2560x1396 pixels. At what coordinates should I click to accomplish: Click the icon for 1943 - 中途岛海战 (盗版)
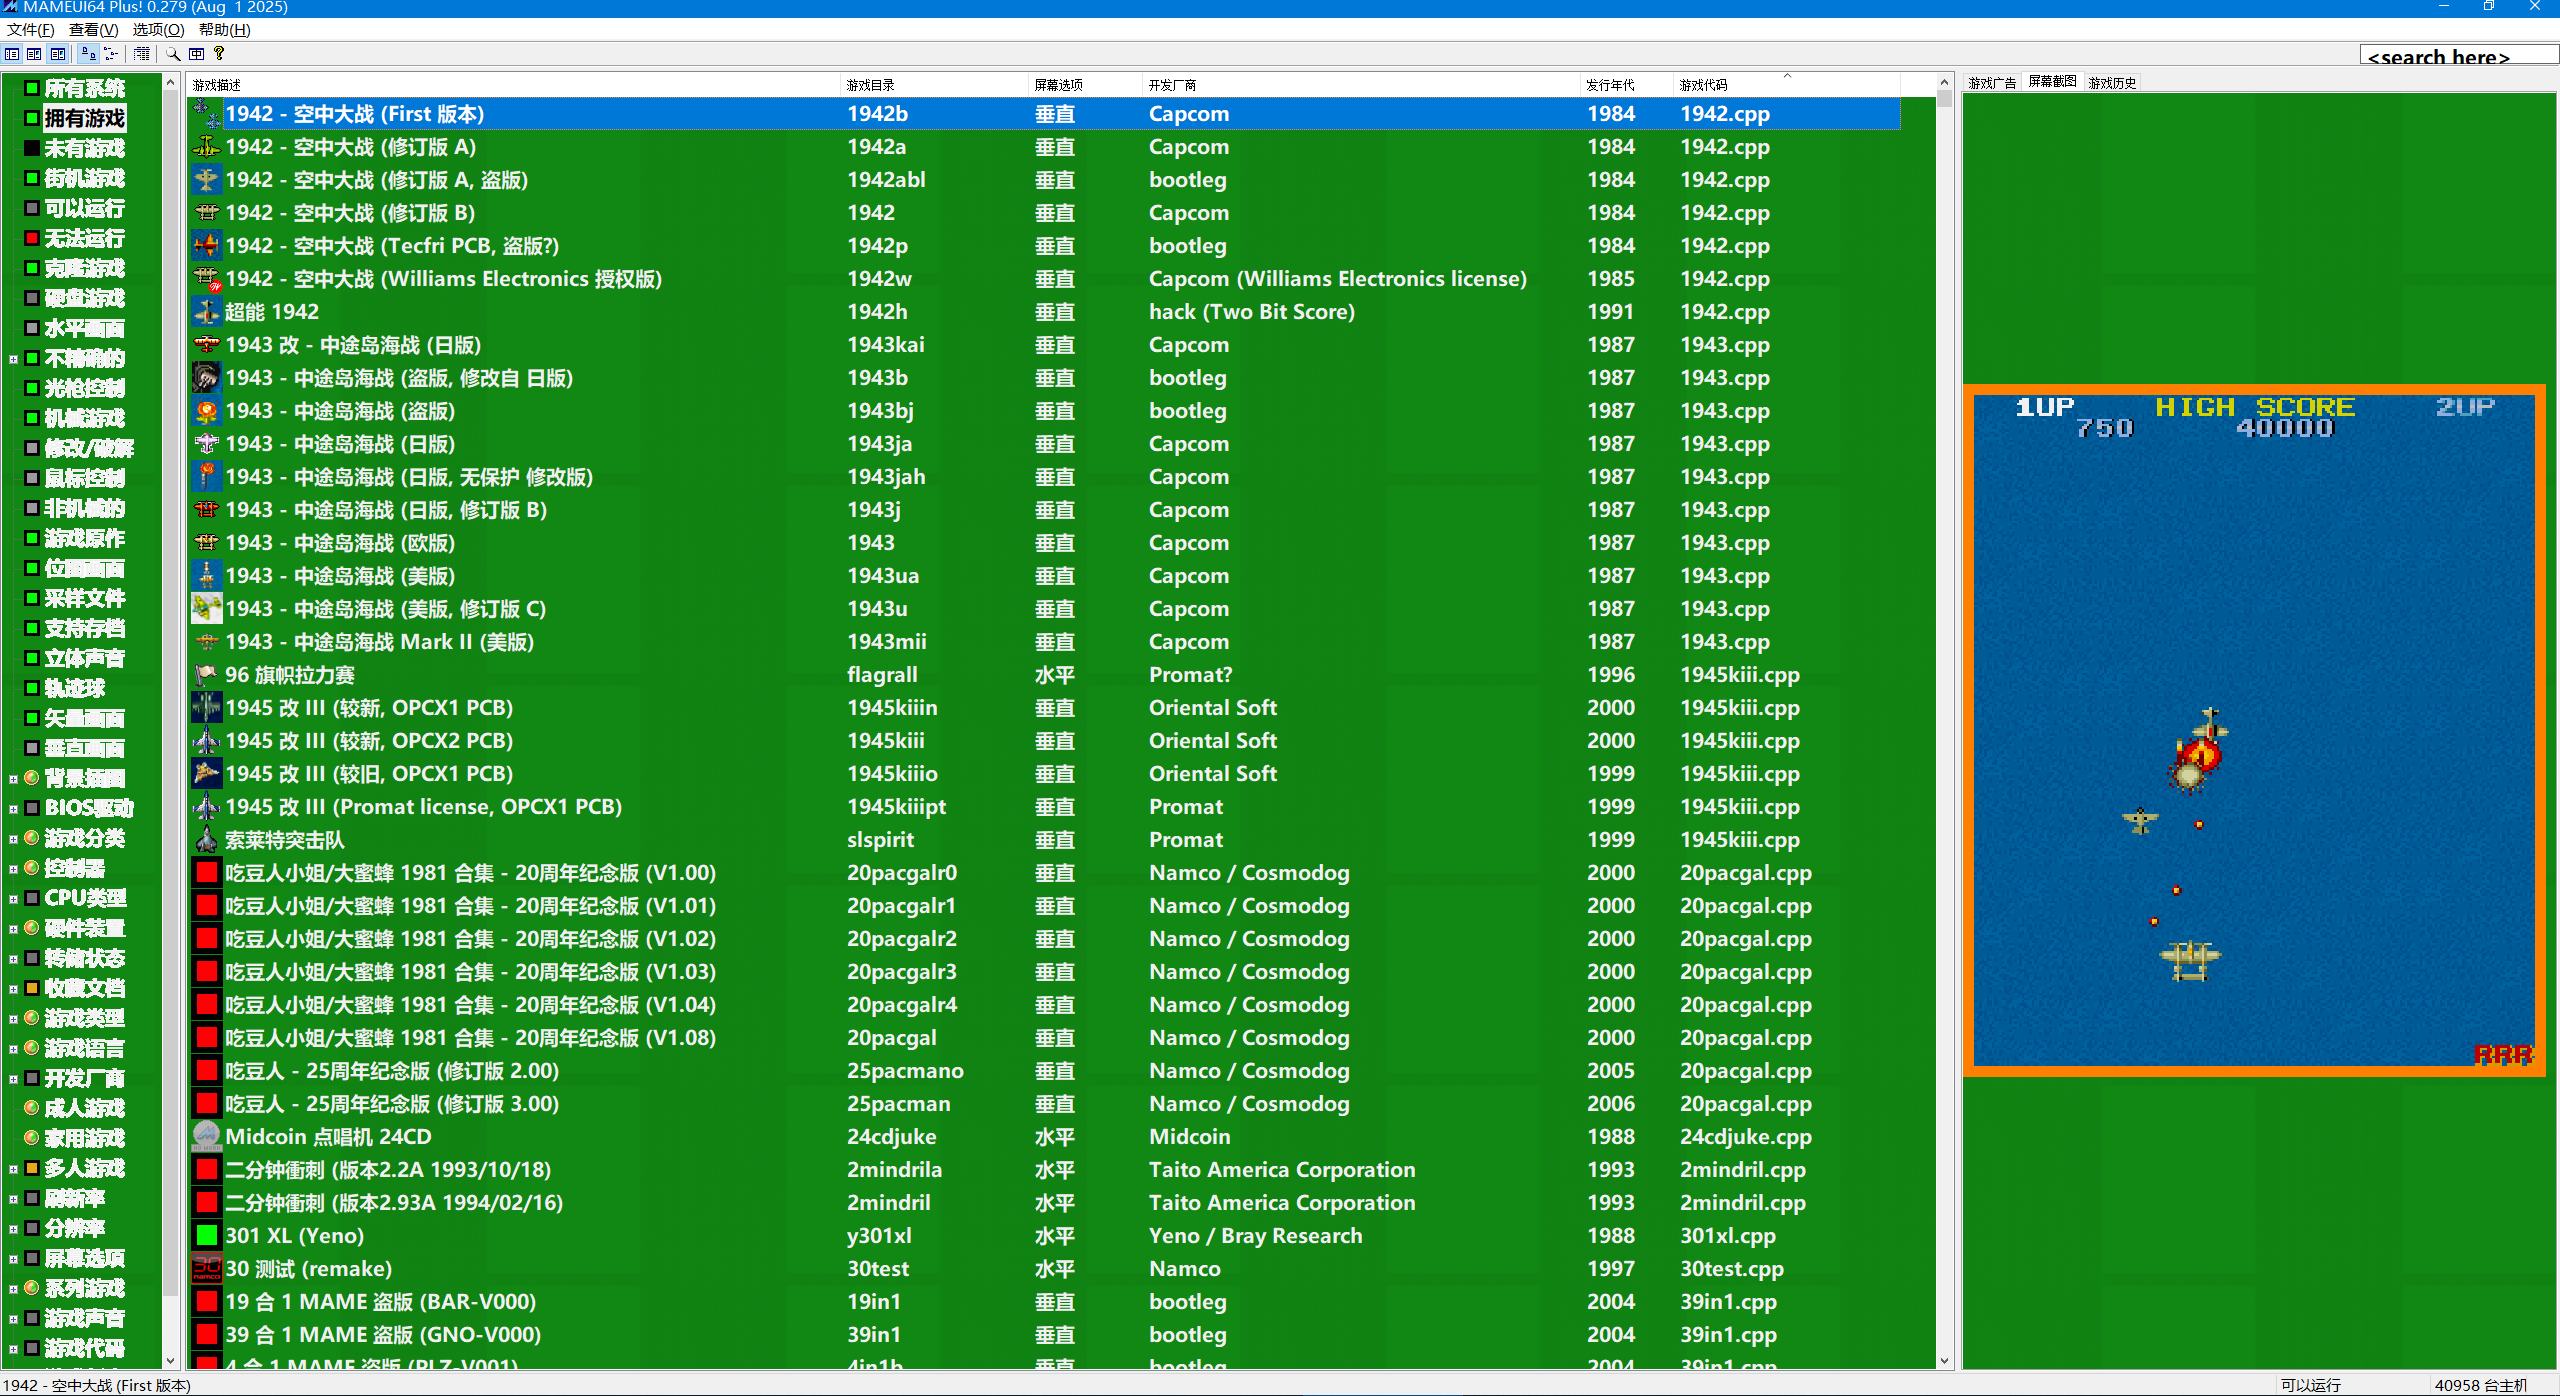tap(207, 411)
